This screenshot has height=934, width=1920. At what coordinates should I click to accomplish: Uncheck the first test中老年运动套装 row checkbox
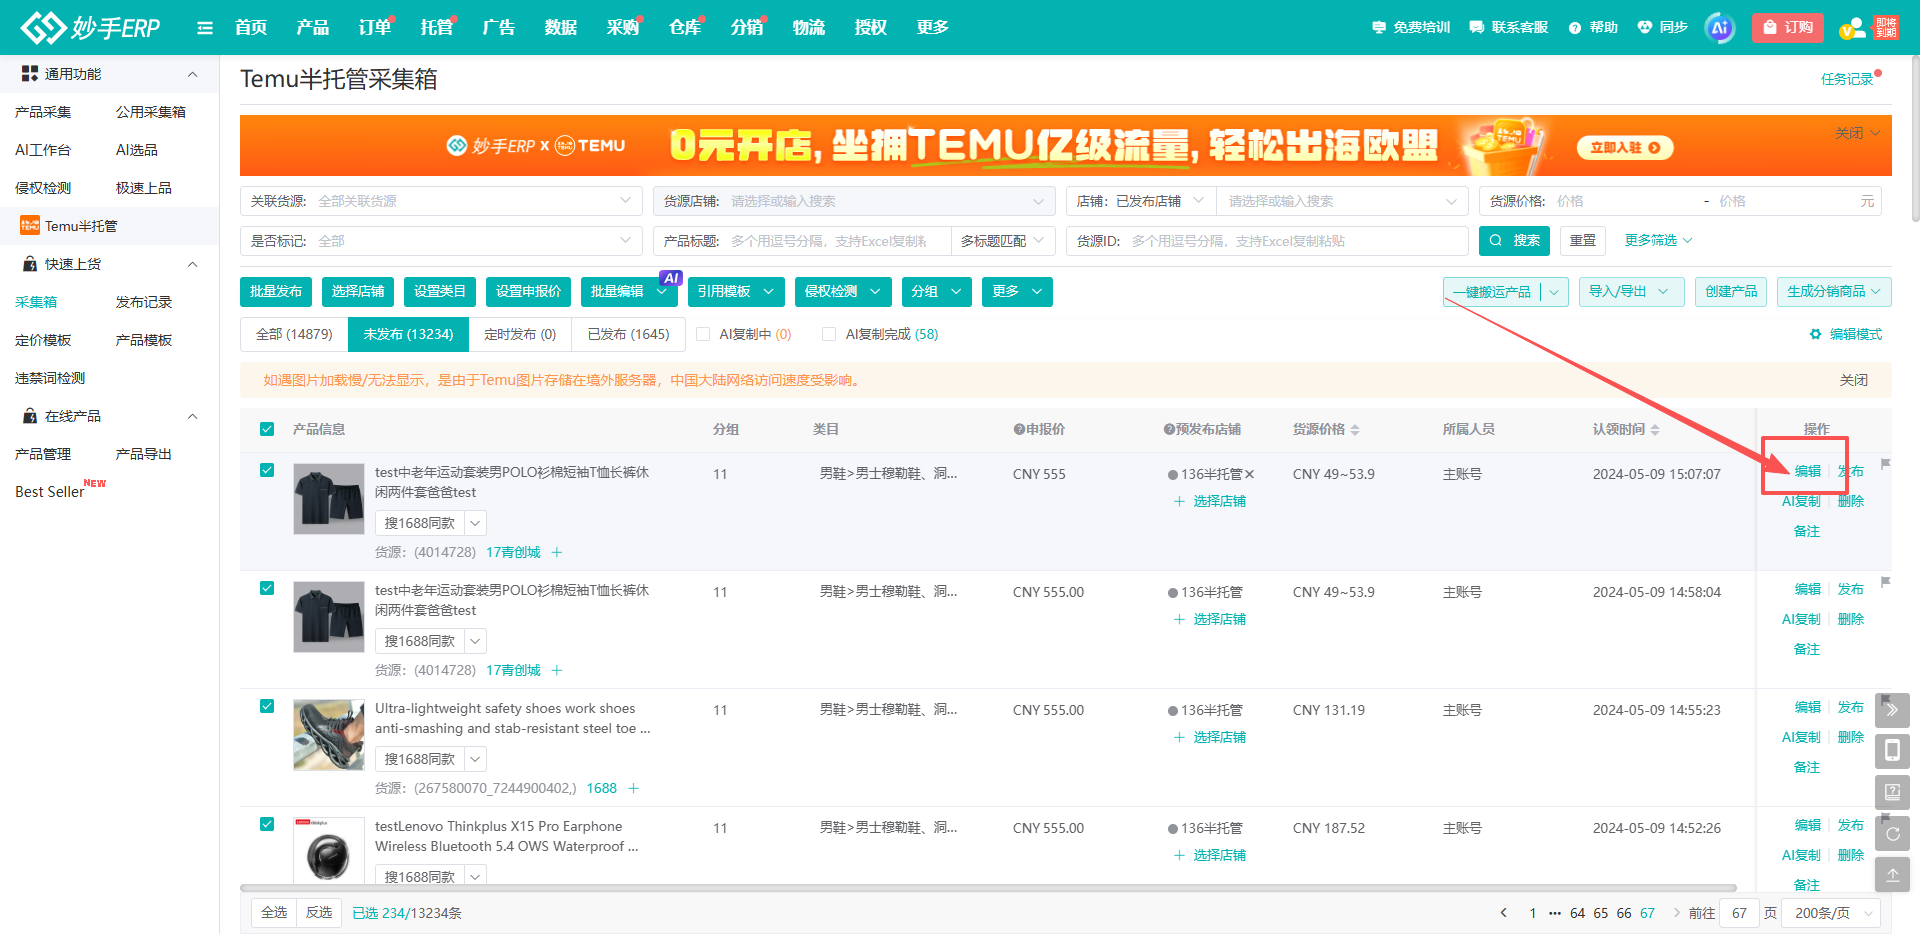[267, 470]
